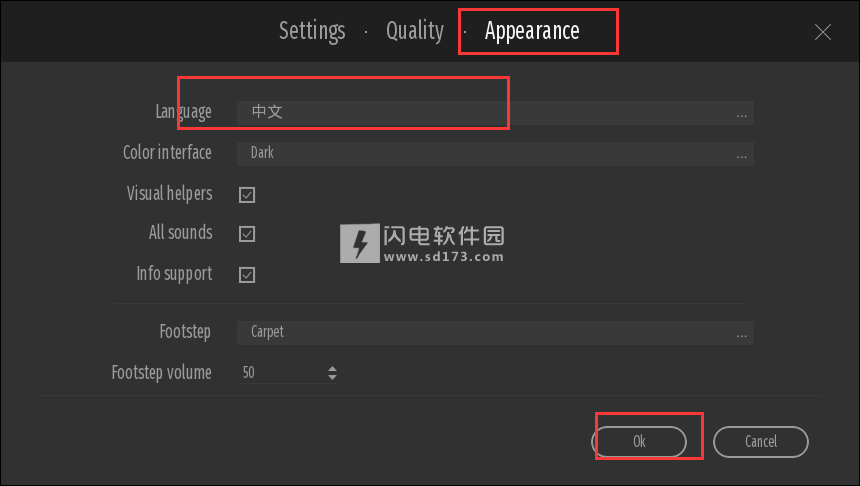860x486 pixels.
Task: Expand the Footstep dropdown showing Carpet
Action: (x=495, y=333)
